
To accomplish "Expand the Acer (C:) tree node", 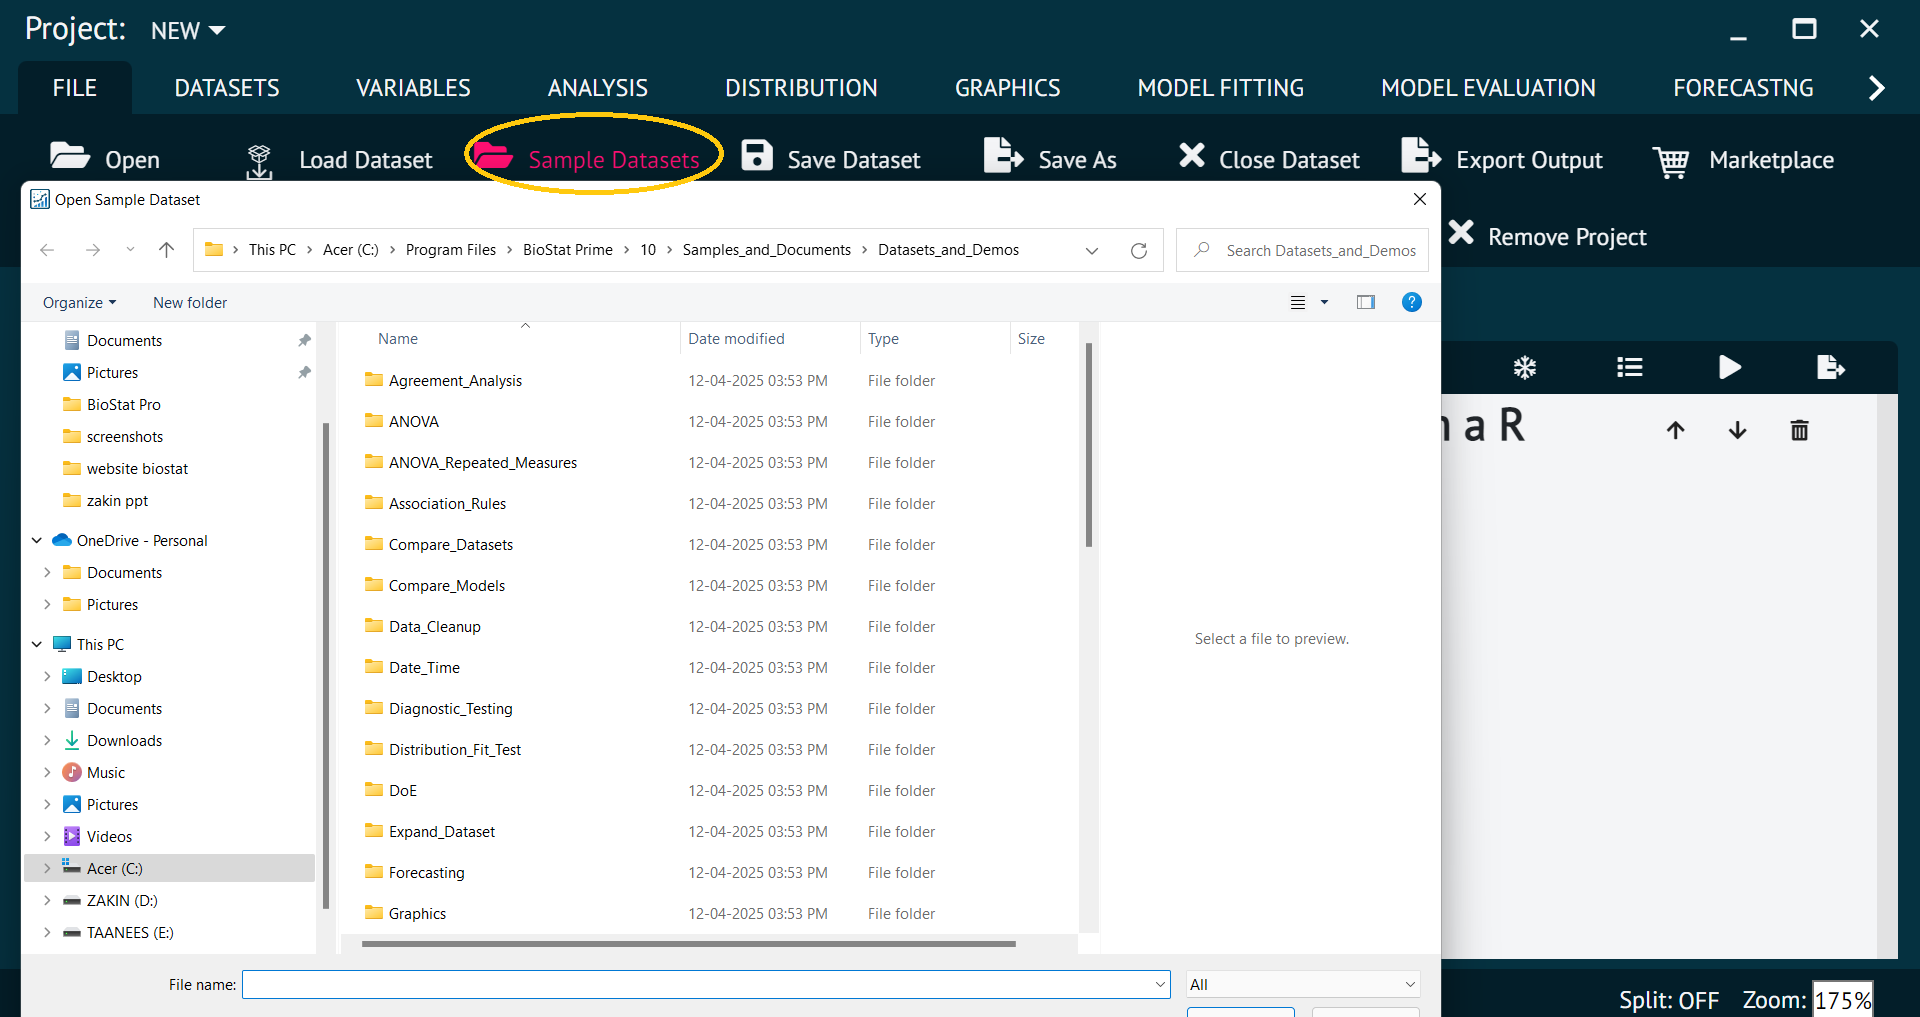I will (x=47, y=868).
